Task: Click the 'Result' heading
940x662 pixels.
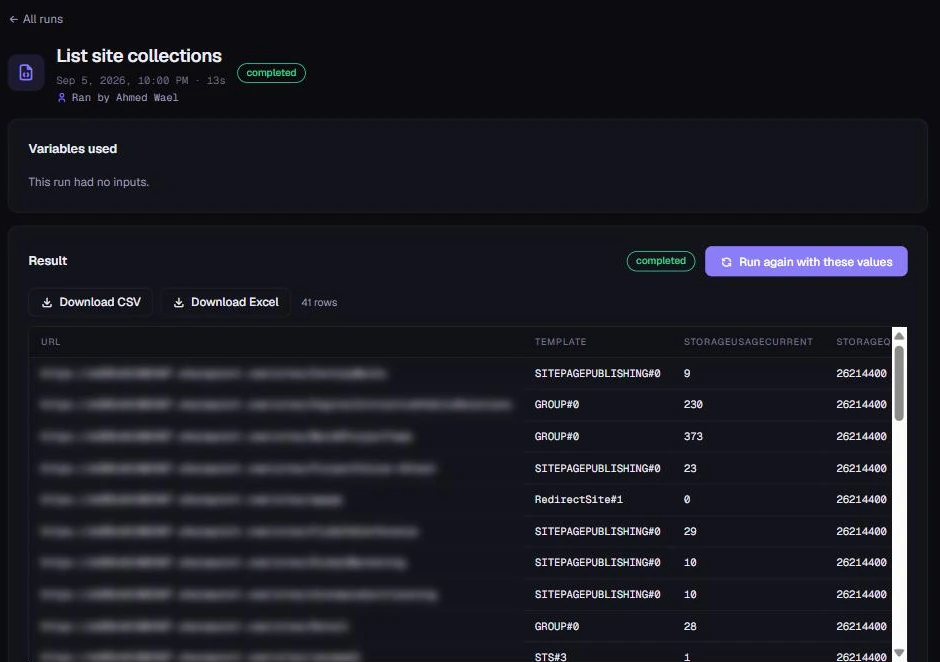Action: 47,261
